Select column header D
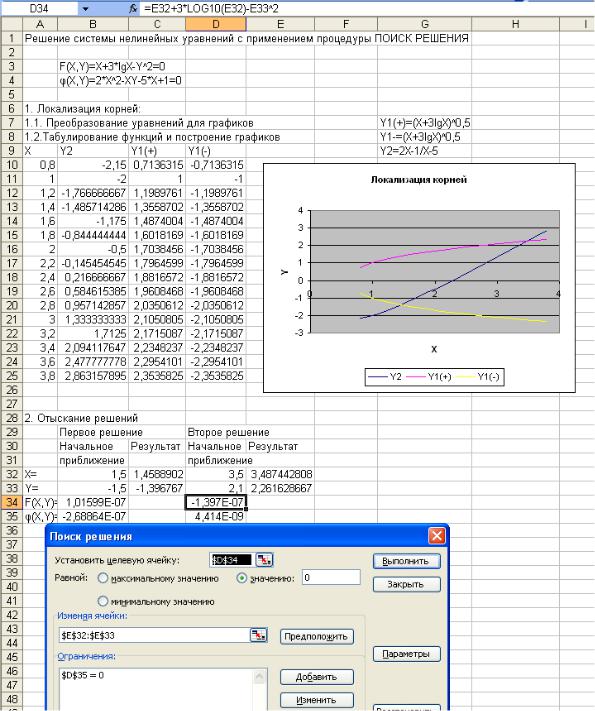 pyautogui.click(x=215, y=24)
